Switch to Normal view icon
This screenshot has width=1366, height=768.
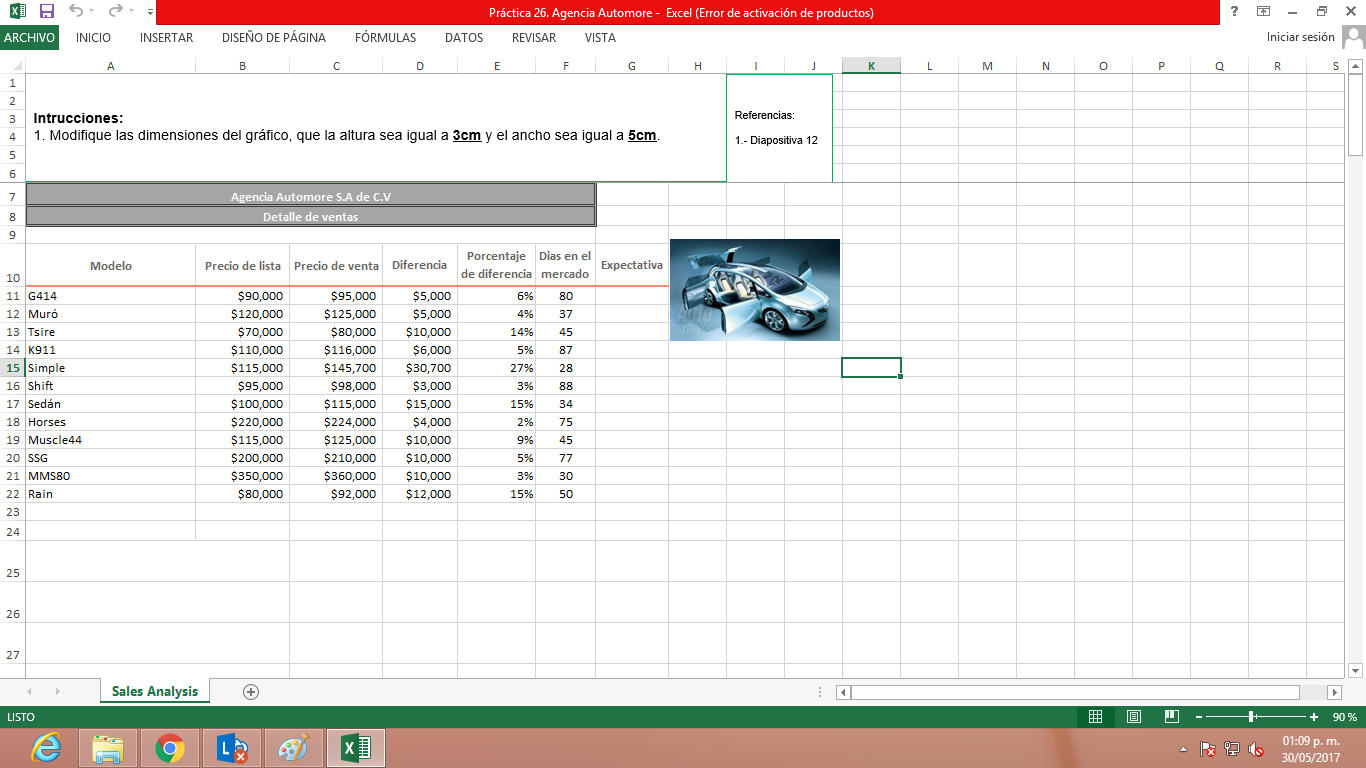[x=1095, y=717]
